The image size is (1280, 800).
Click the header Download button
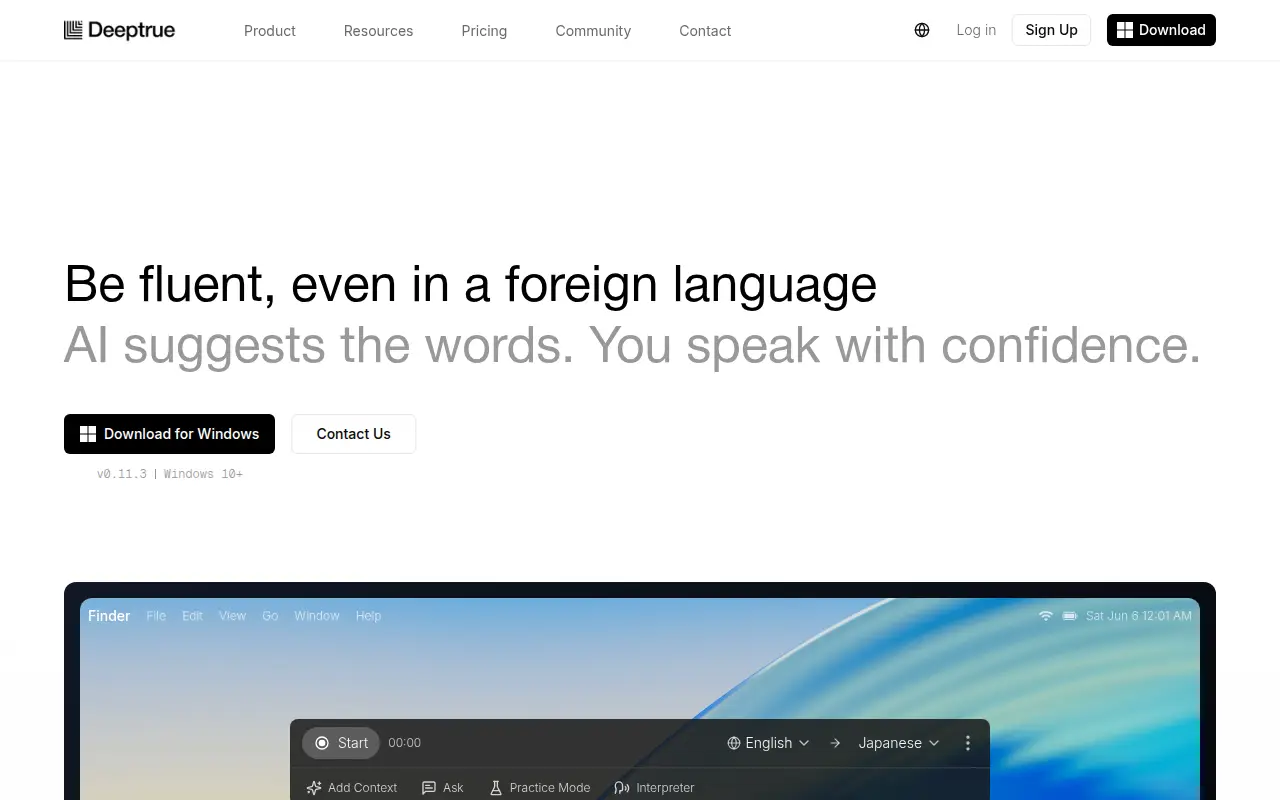pos(1161,30)
